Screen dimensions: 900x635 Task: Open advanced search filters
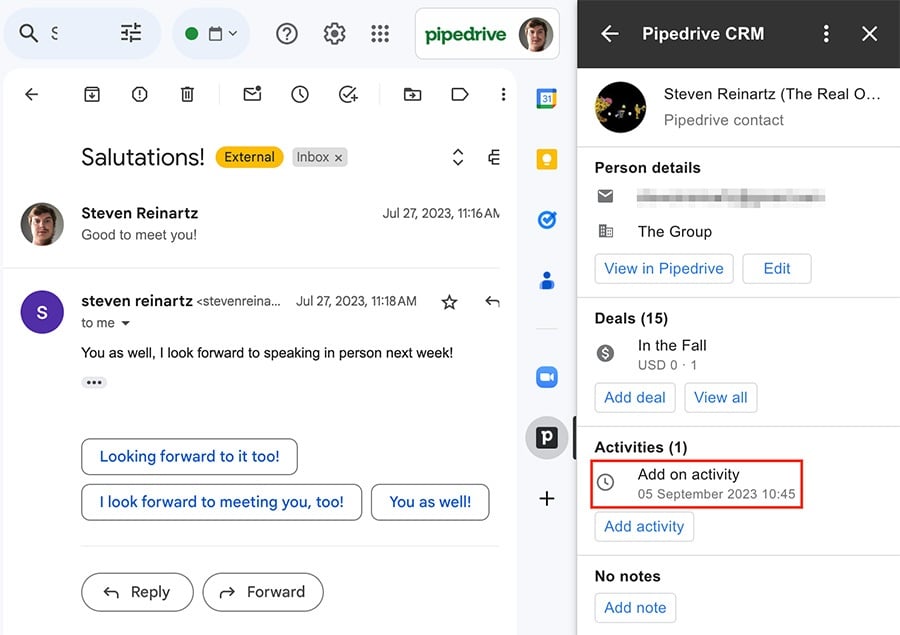tap(130, 33)
